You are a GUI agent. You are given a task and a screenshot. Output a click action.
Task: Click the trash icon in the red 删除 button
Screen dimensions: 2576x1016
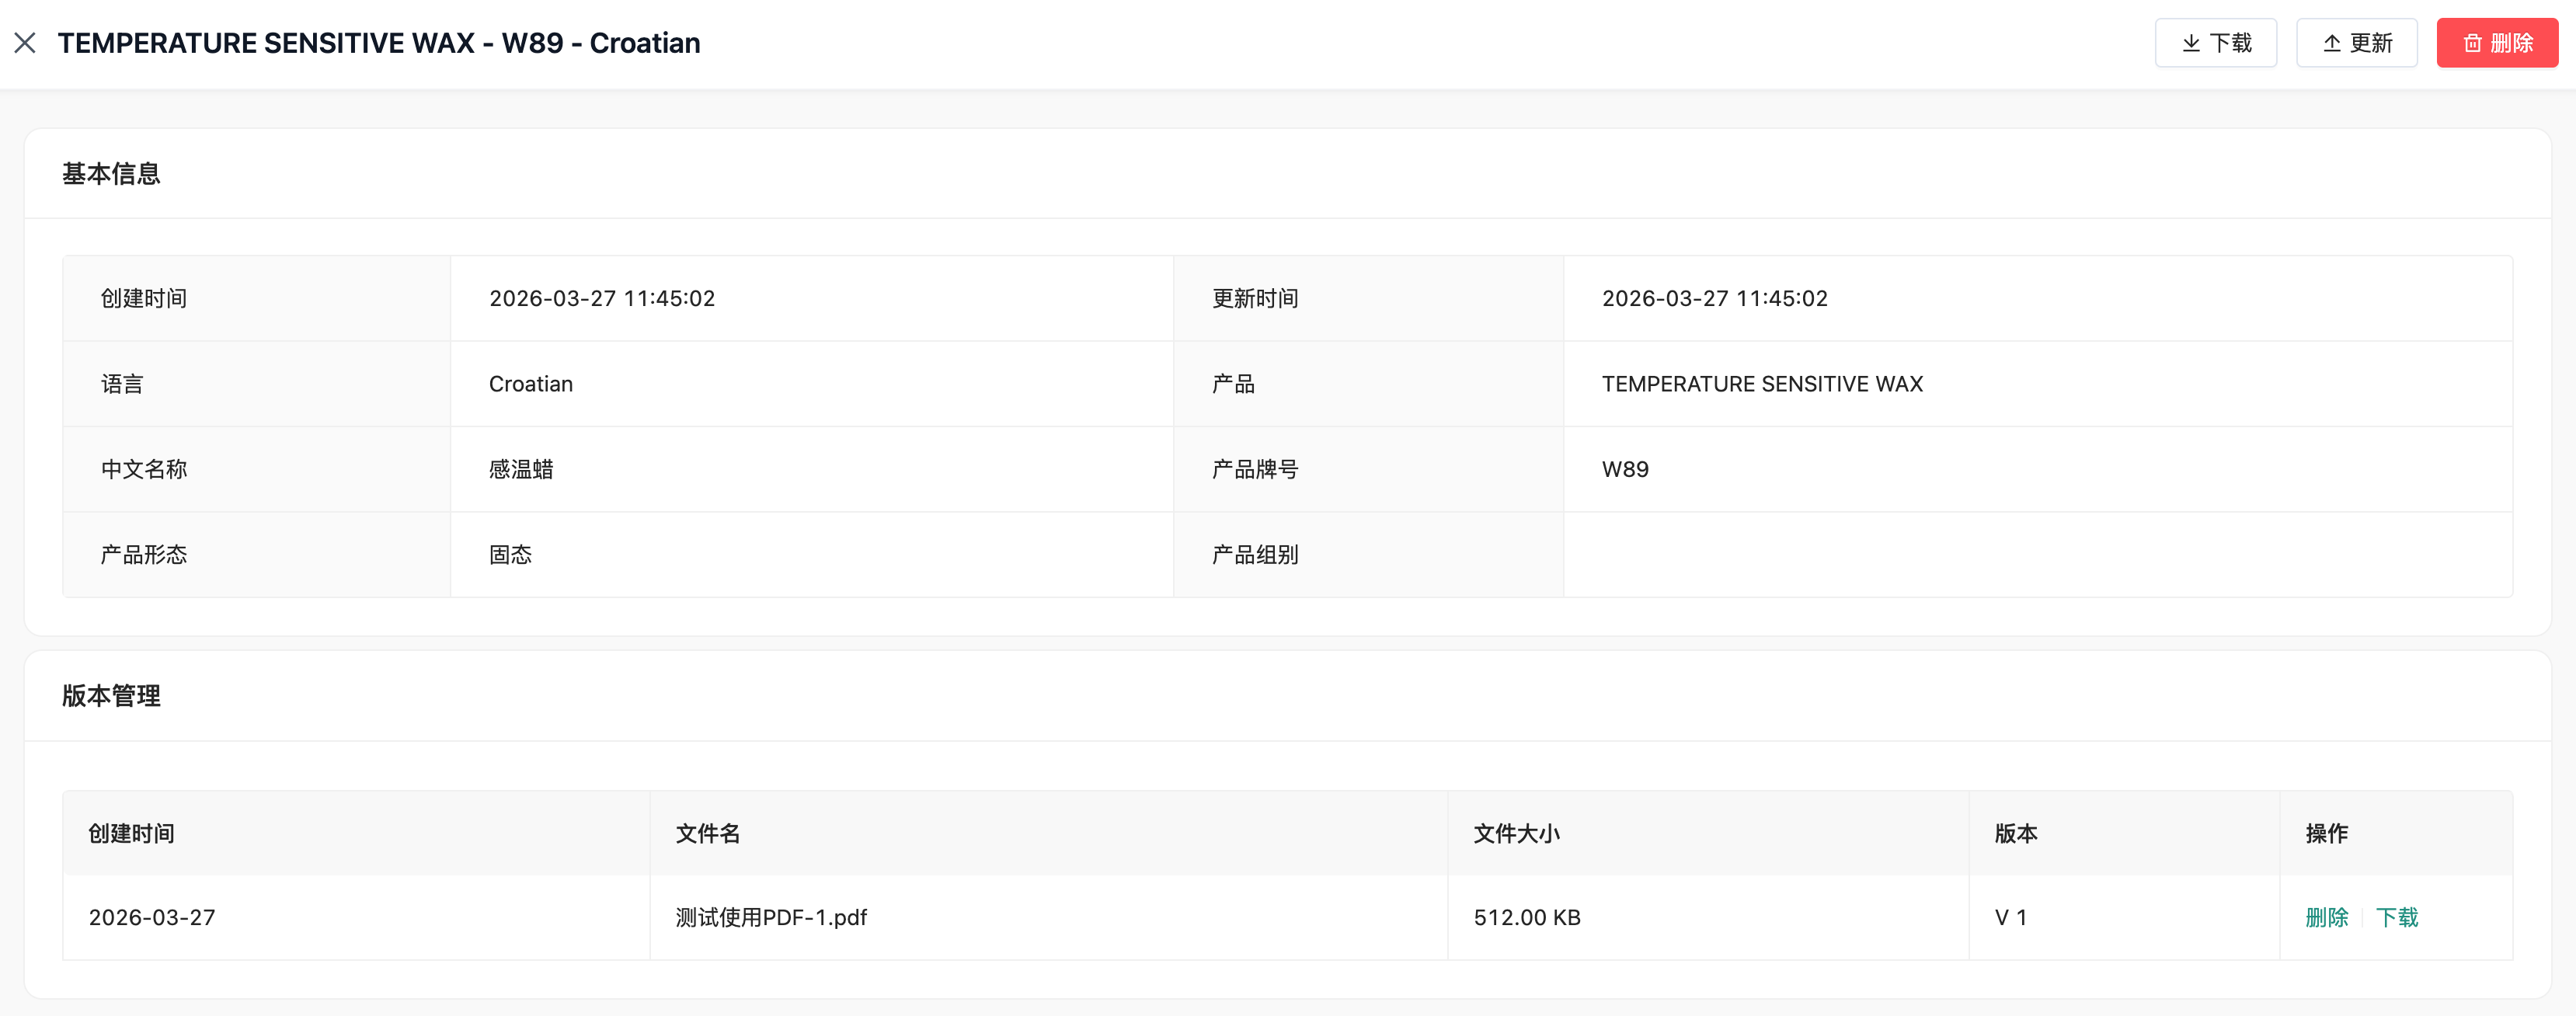point(2472,43)
